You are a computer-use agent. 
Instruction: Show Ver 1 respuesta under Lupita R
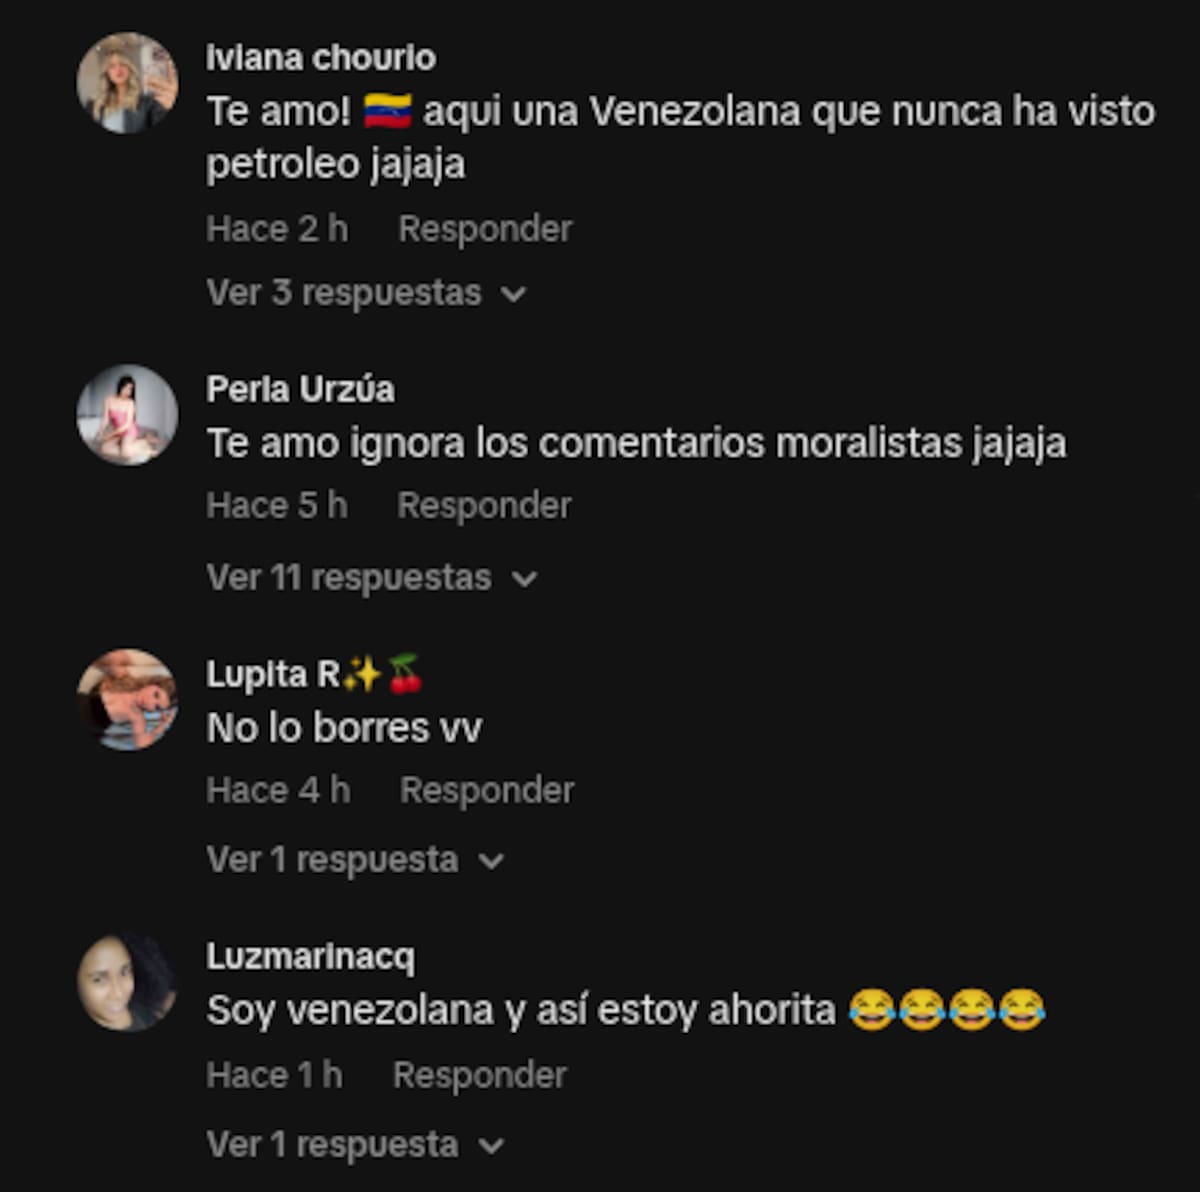coord(332,860)
